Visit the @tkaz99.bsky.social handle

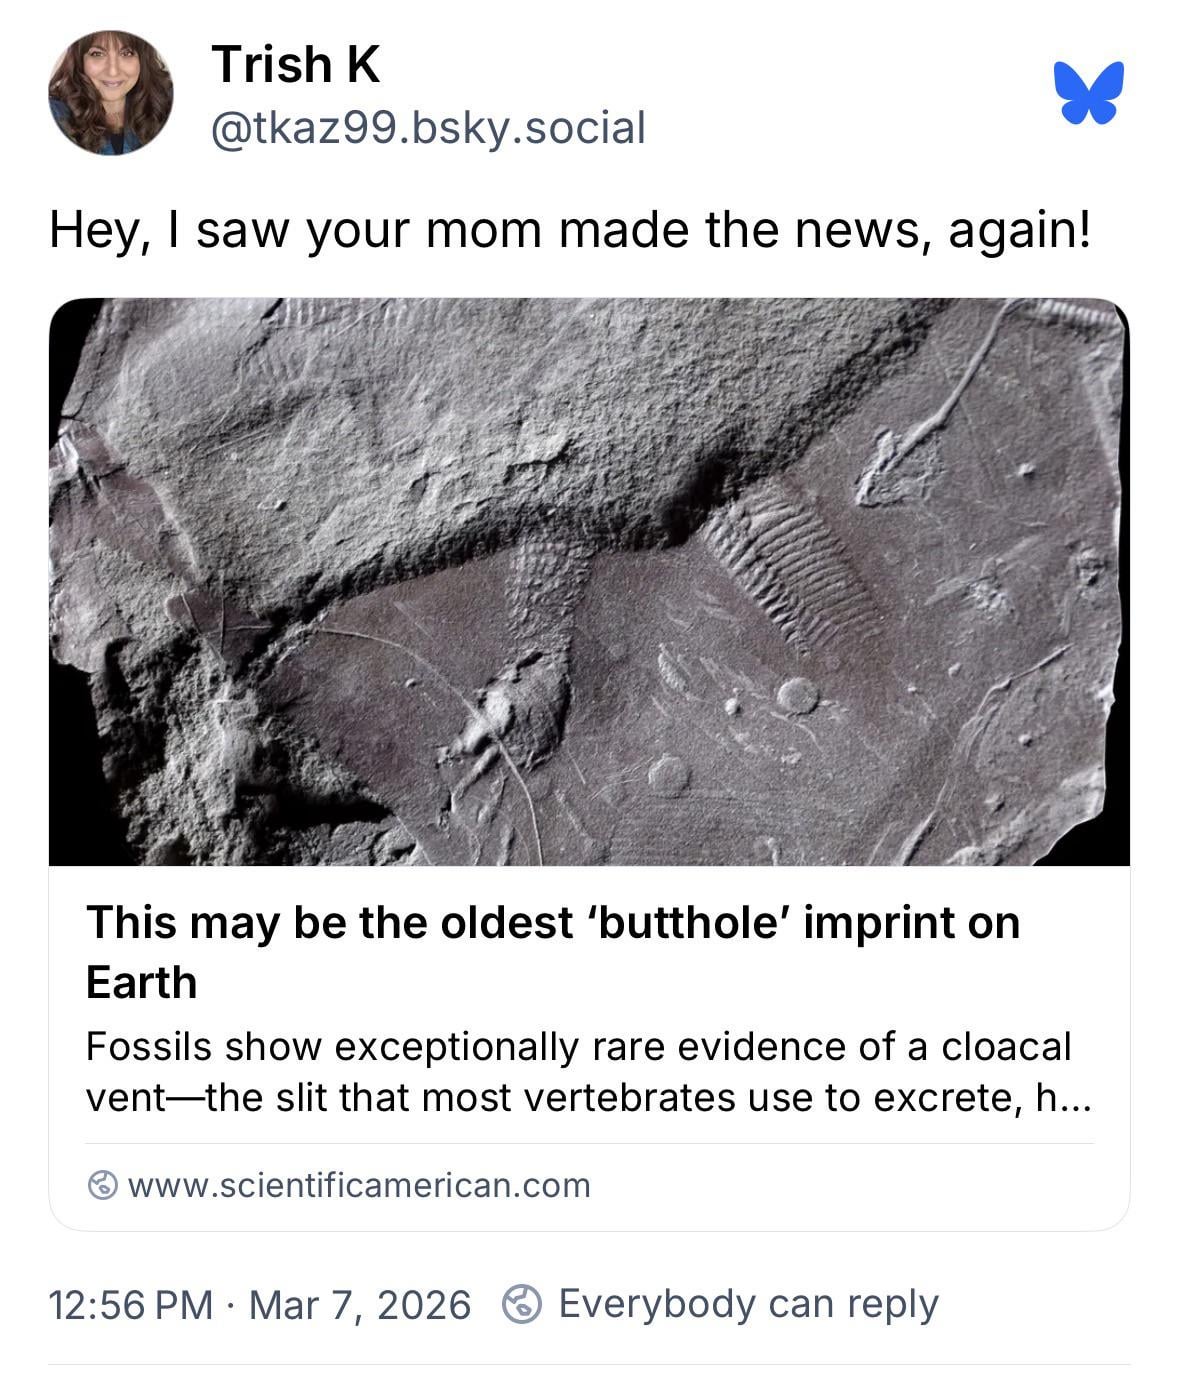pyautogui.click(x=428, y=128)
